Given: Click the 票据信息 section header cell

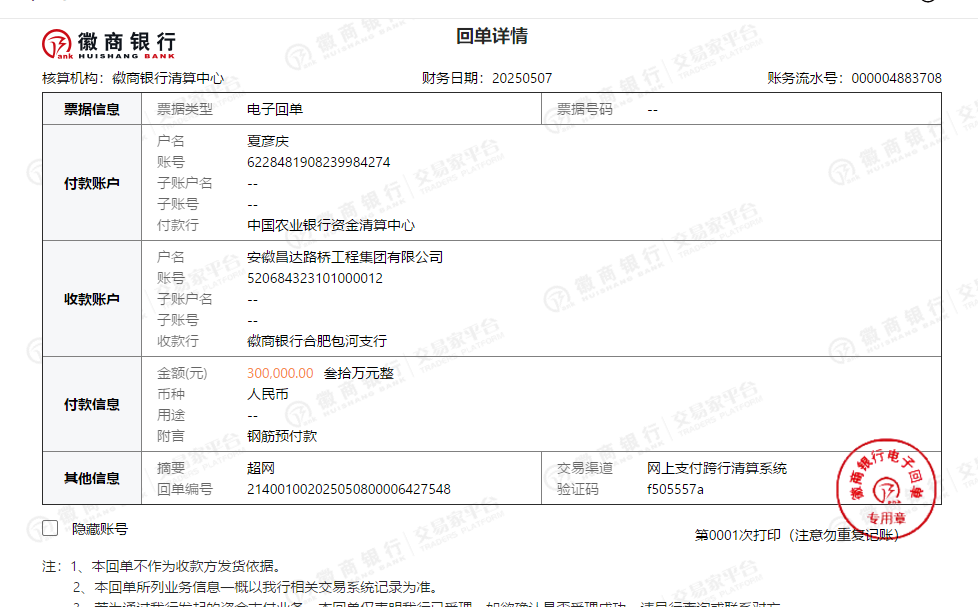Looking at the screenshot, I should 92,109.
